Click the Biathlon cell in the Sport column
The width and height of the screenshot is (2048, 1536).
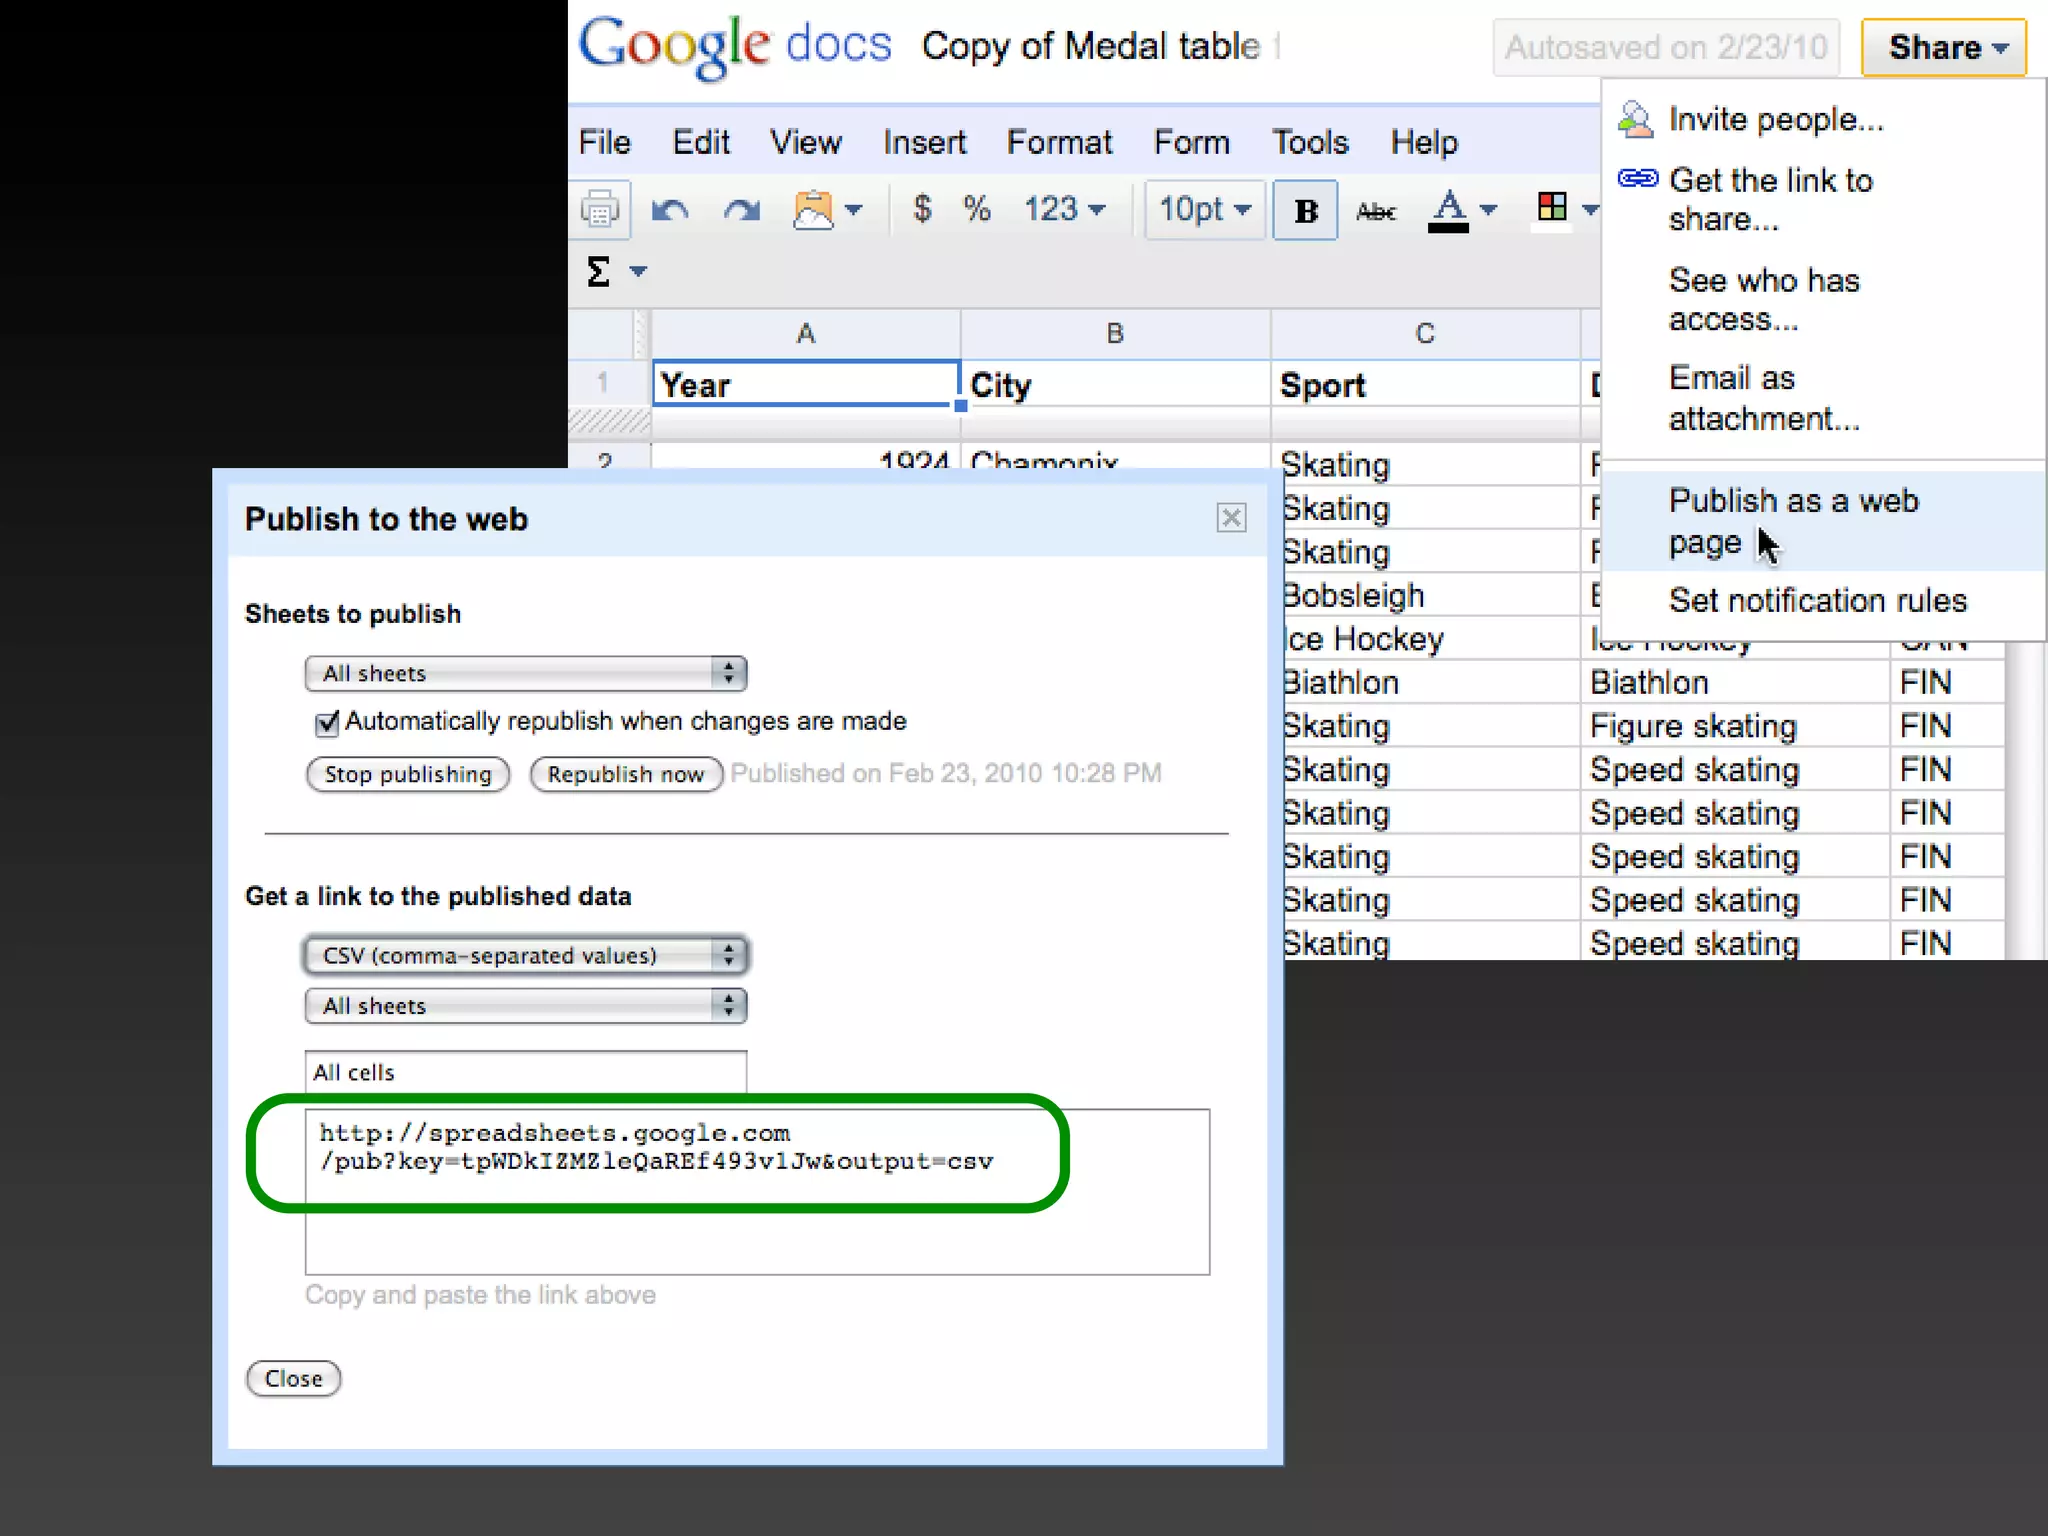coord(1432,682)
